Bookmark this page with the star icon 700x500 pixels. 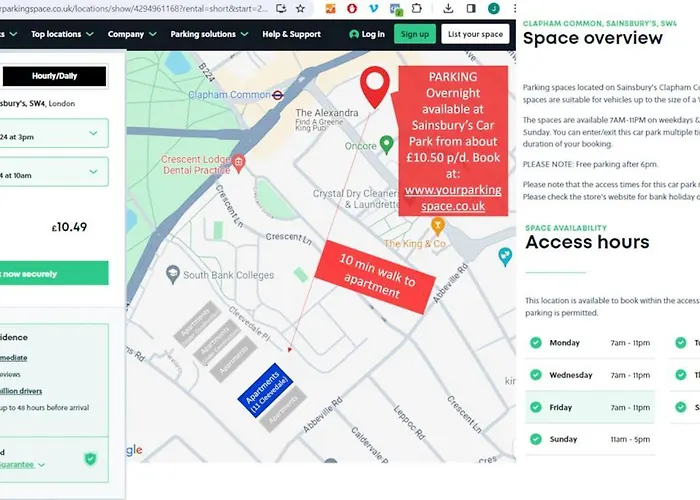[x=300, y=8]
